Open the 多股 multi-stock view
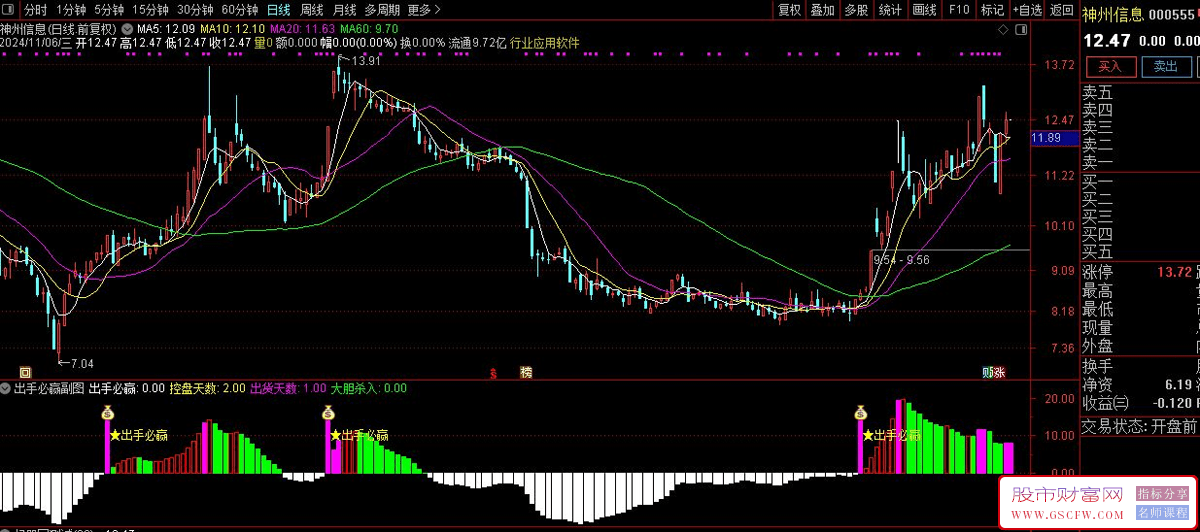This screenshot has width=1200, height=532. click(856, 10)
